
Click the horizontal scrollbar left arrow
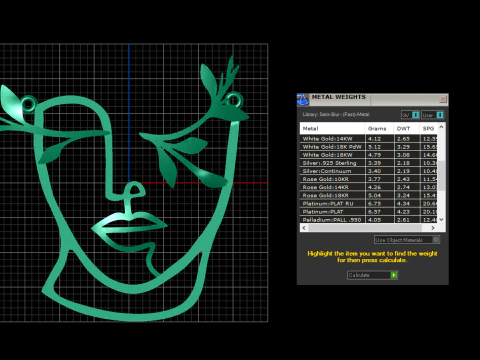304,228
